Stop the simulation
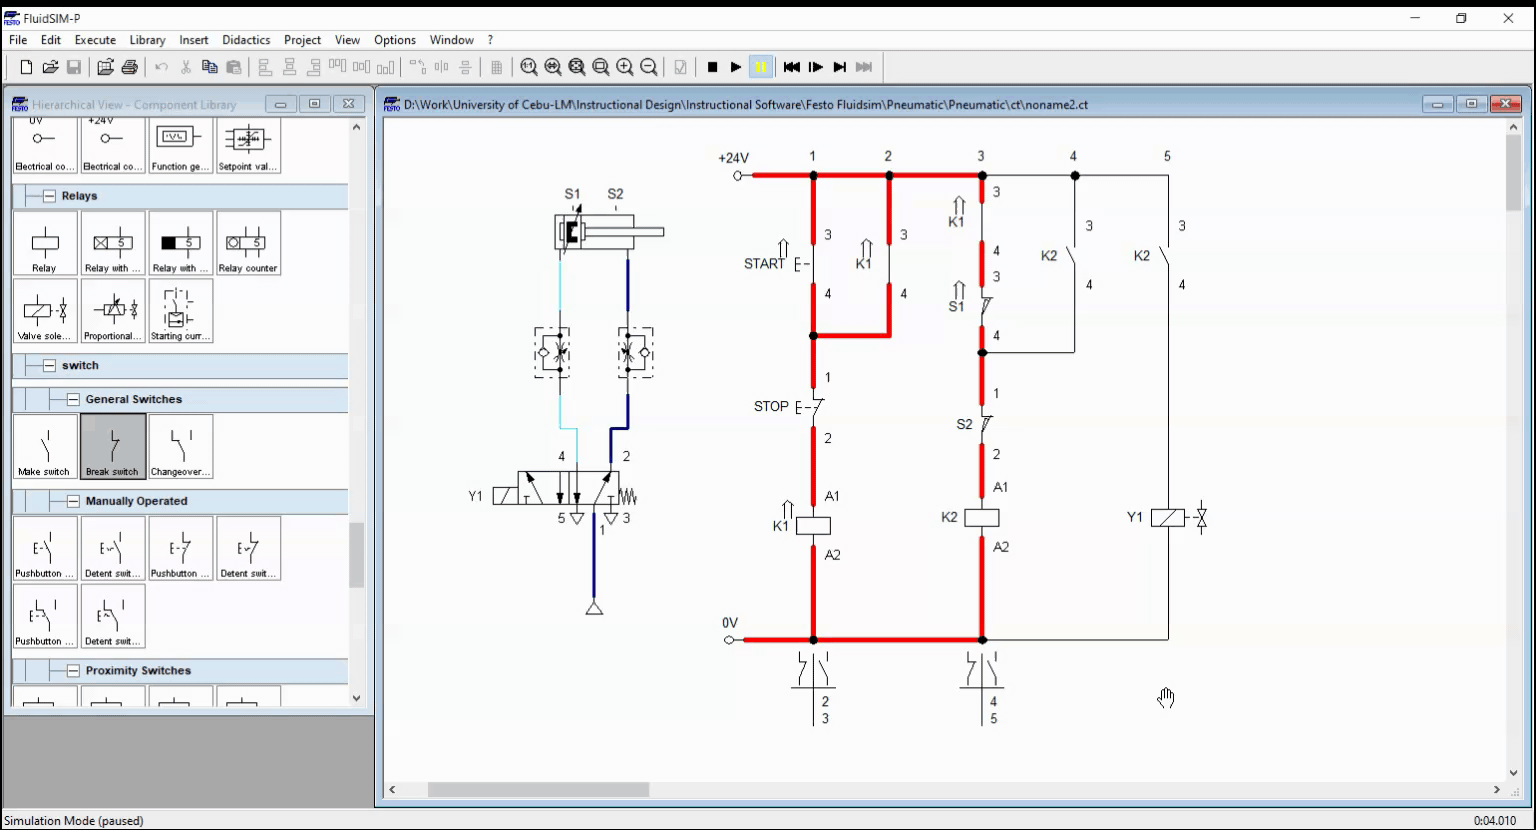Image resolution: width=1536 pixels, height=830 pixels. 713,67
